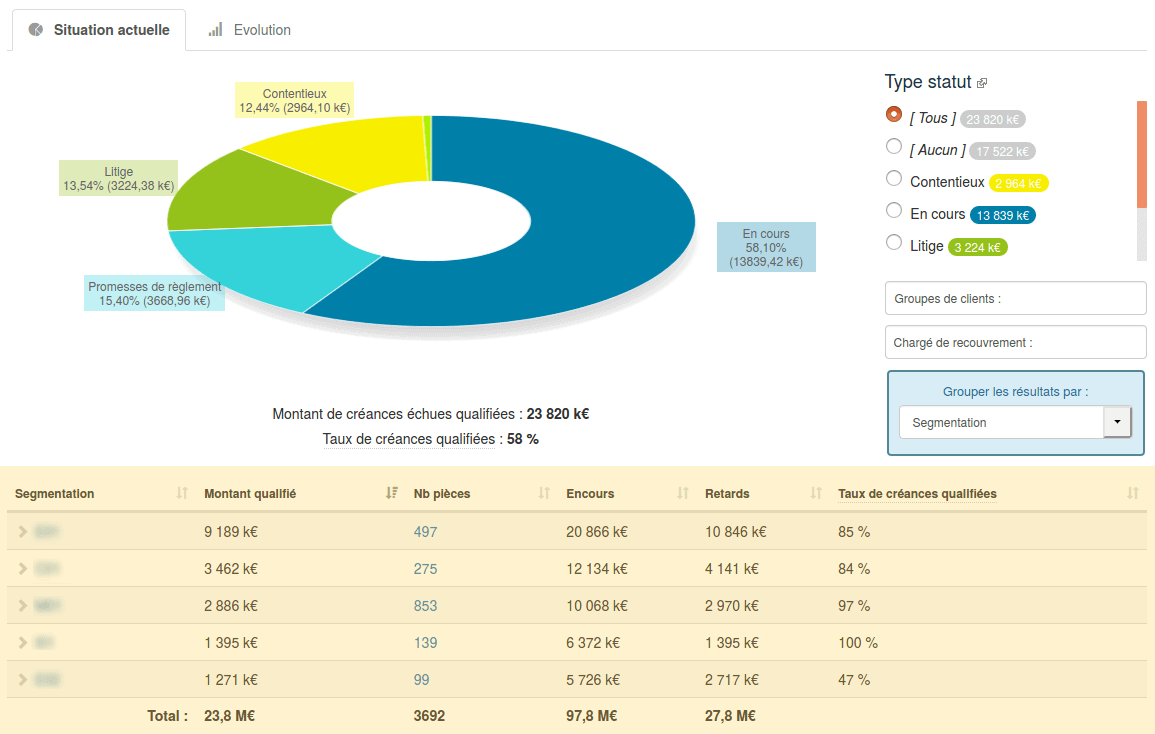The image size is (1155, 734).
Task: Select the En cours radio button
Action: pyautogui.click(x=894, y=211)
